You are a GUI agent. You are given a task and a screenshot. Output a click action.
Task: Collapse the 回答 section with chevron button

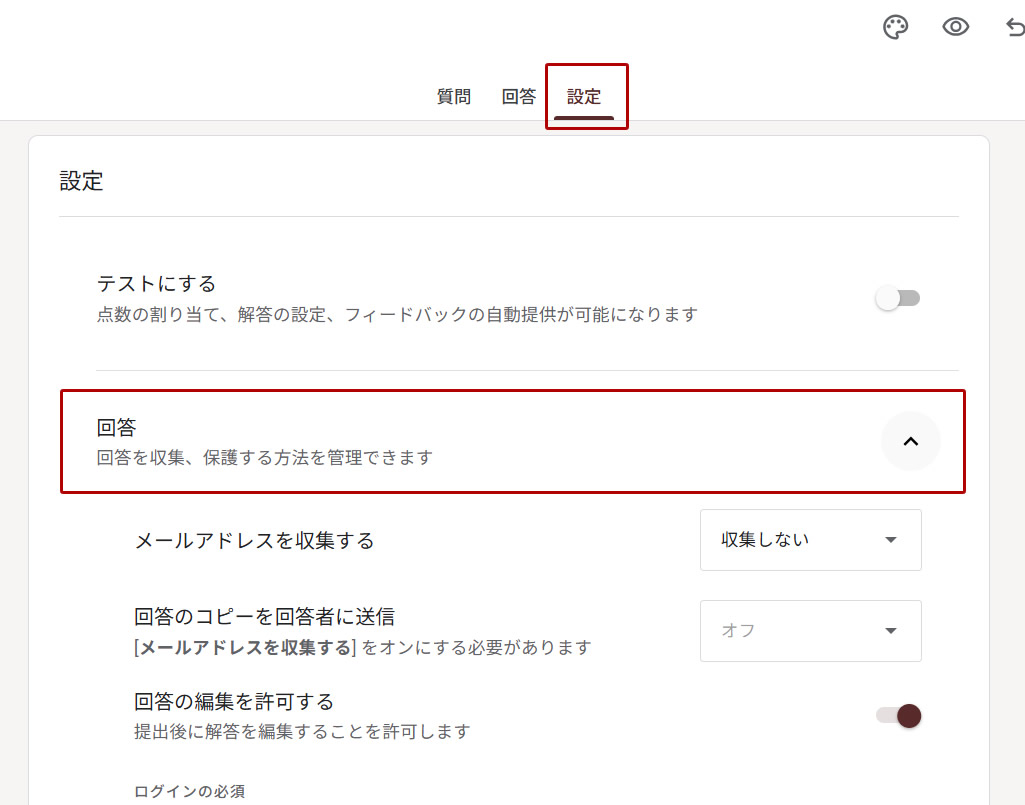tap(910, 441)
